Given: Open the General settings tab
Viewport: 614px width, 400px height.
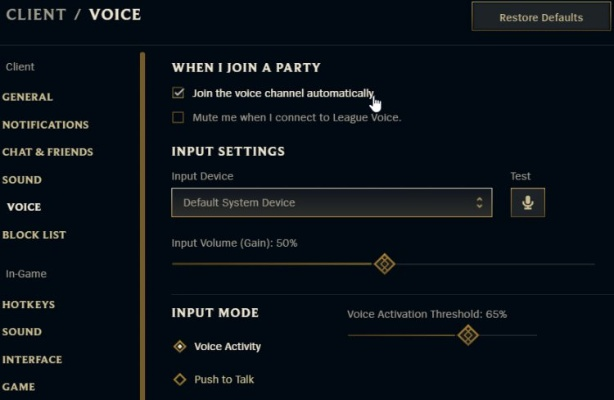Looking at the screenshot, I should 28,97.
